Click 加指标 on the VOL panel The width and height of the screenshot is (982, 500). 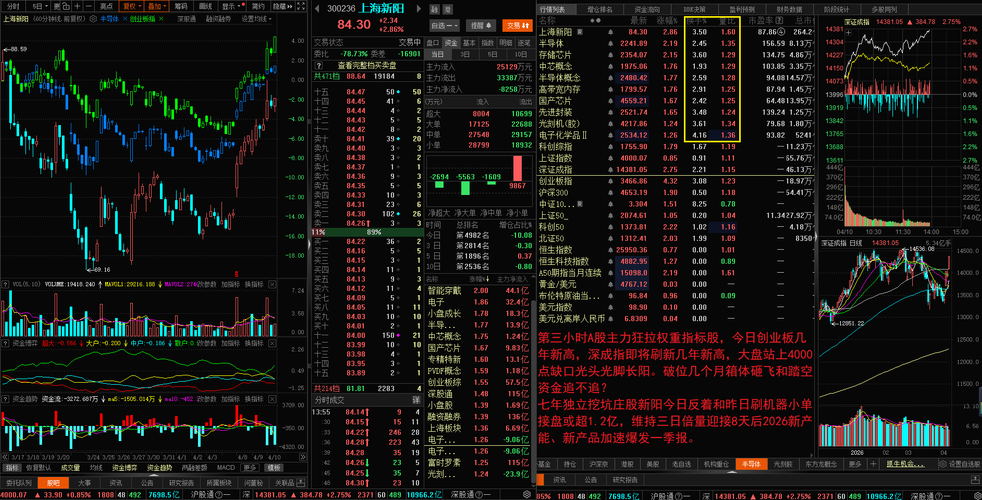point(230,284)
